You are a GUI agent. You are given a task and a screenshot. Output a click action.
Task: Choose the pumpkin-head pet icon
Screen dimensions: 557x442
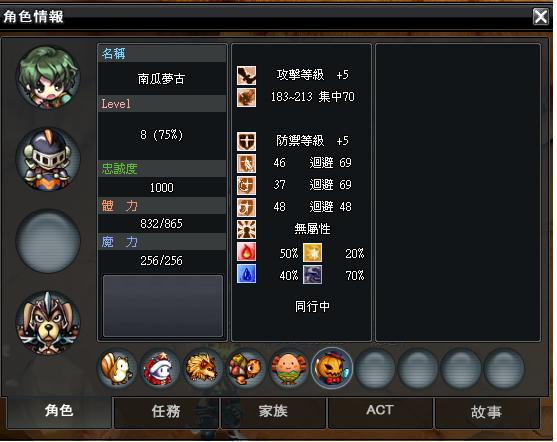tap(332, 368)
